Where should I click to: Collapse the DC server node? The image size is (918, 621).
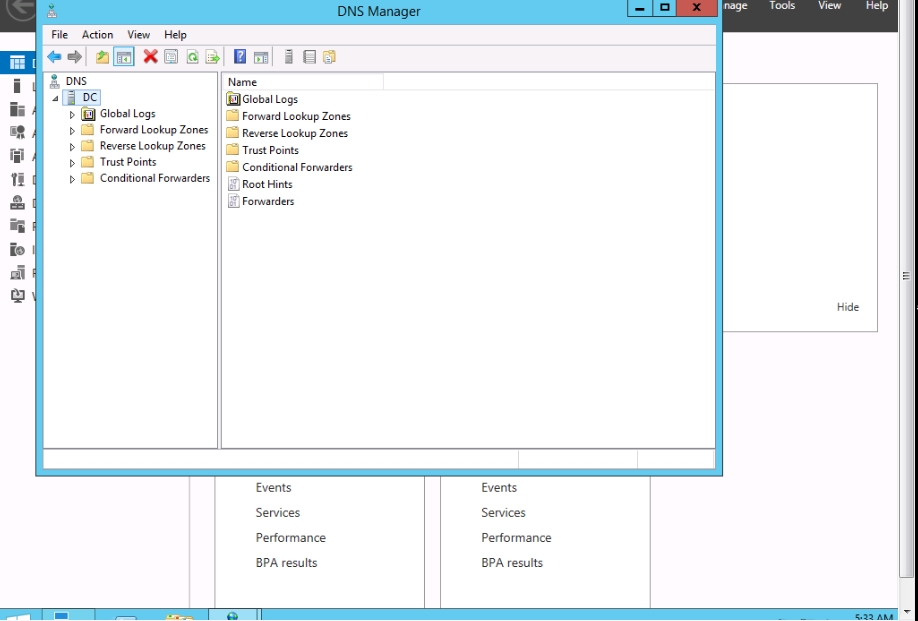tap(56, 98)
